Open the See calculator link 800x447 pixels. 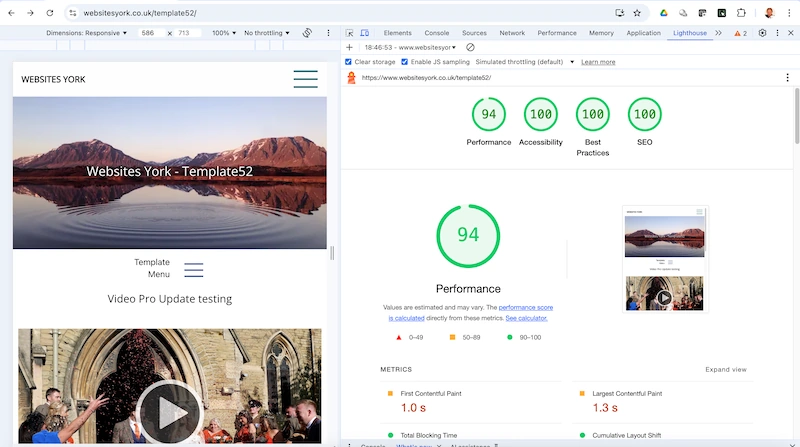click(526, 318)
